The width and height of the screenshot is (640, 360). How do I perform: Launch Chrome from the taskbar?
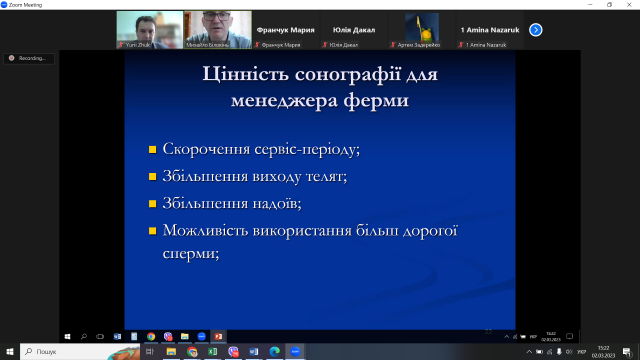point(192,351)
